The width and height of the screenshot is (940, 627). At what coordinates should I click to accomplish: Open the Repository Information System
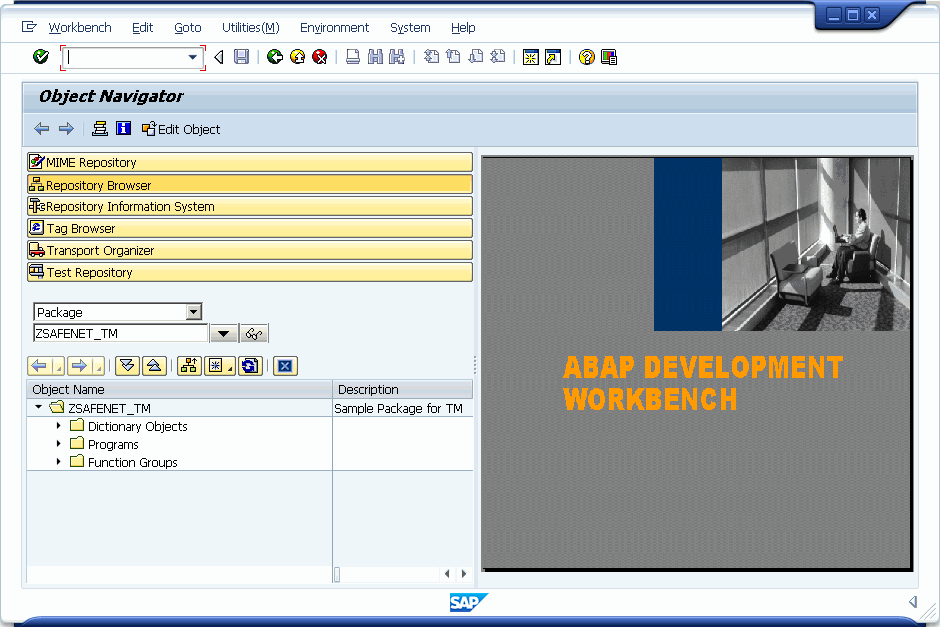[x=250, y=206]
